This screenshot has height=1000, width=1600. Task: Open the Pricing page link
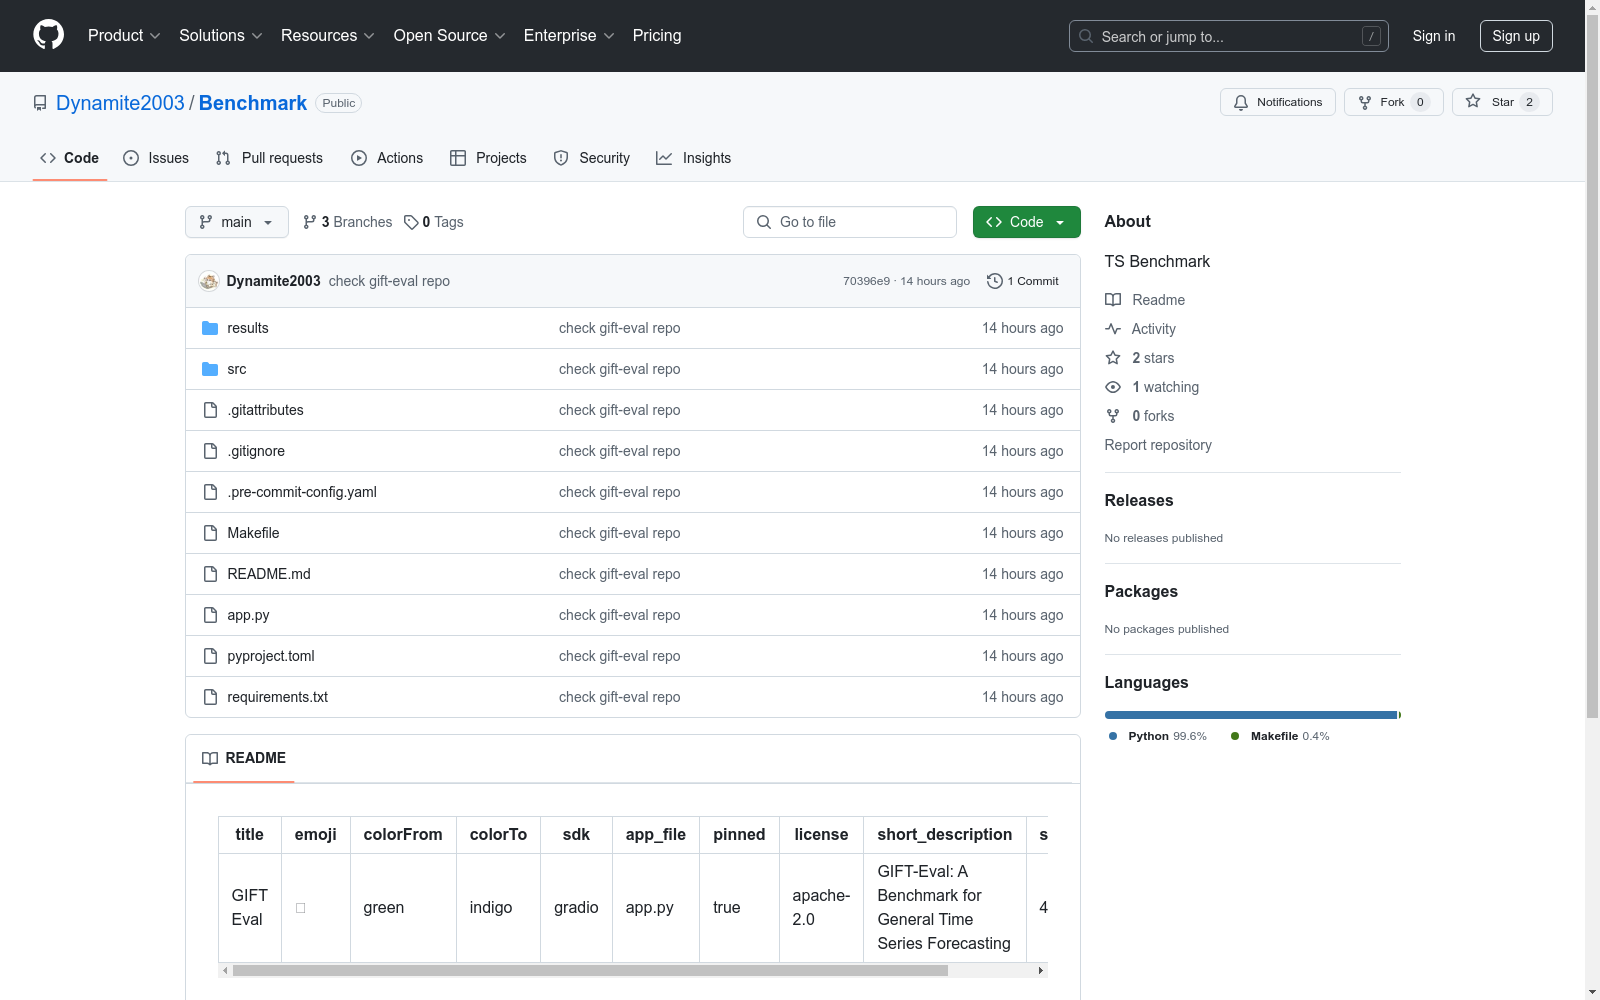(x=657, y=35)
